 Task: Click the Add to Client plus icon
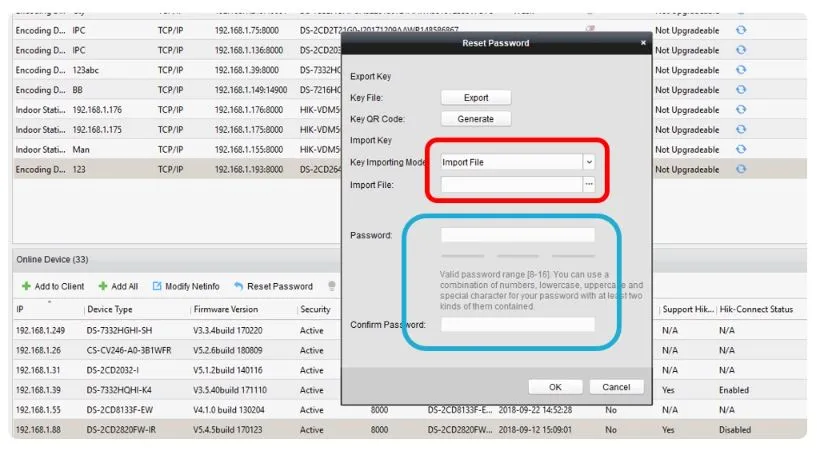point(26,286)
